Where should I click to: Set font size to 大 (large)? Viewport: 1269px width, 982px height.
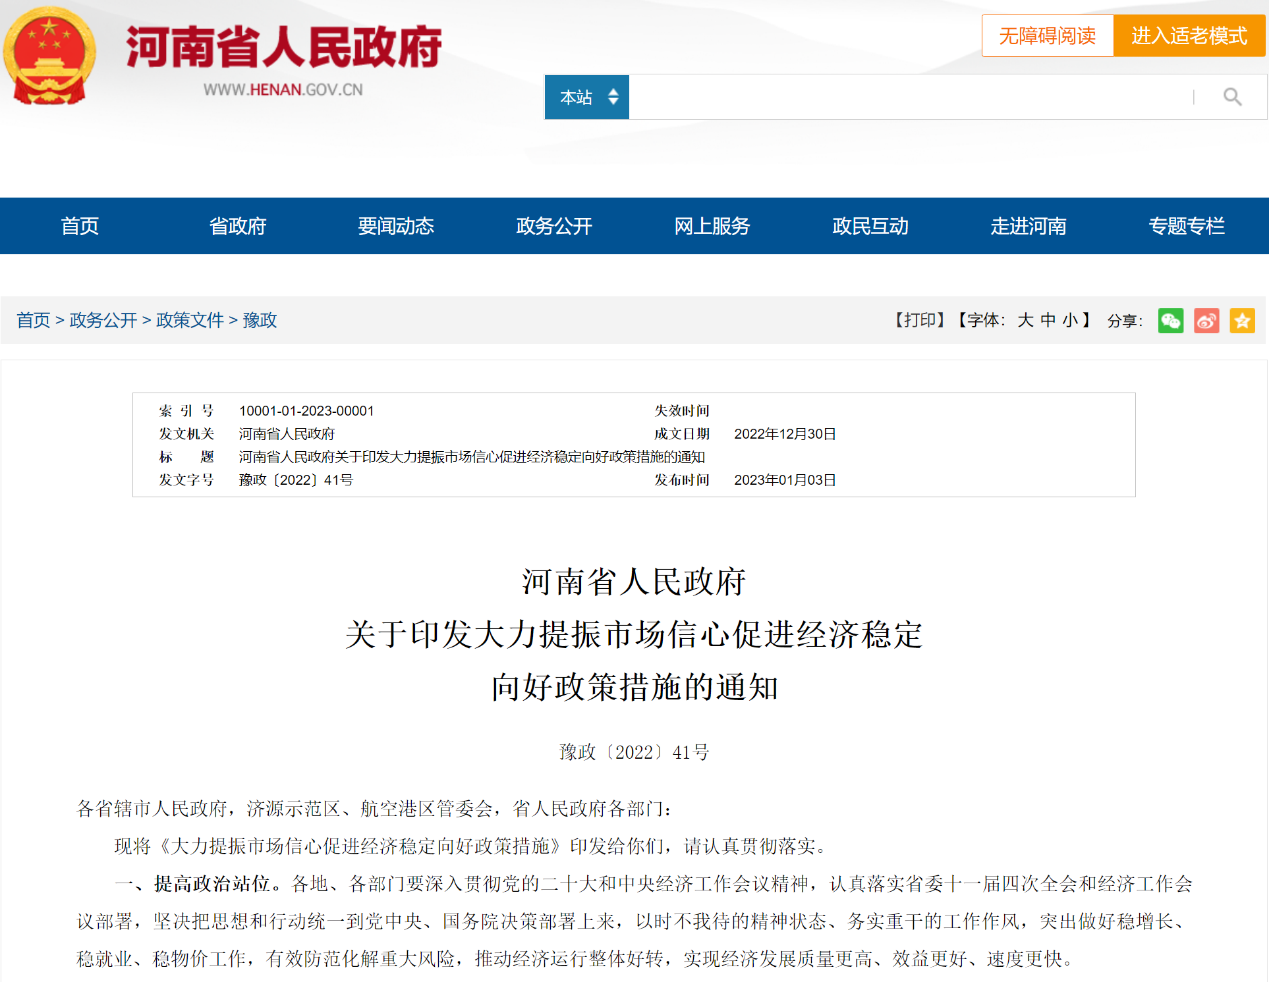(1025, 320)
